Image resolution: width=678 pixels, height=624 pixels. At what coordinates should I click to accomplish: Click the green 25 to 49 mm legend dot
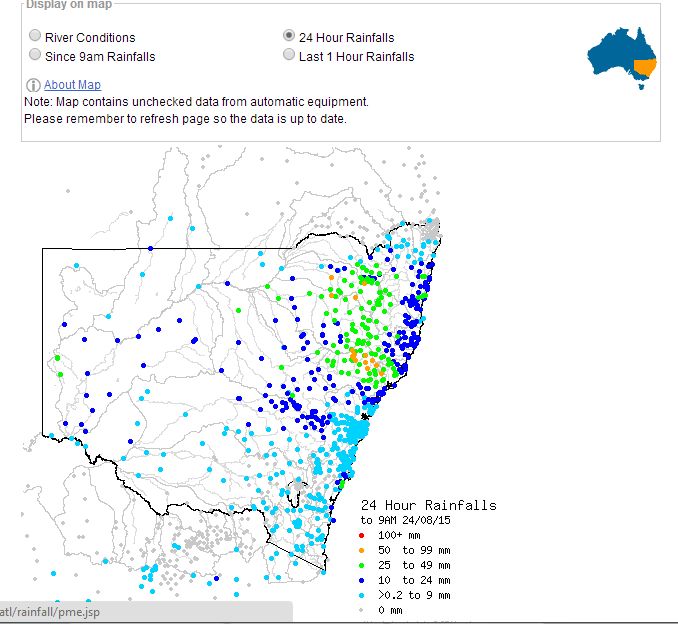pyautogui.click(x=365, y=565)
